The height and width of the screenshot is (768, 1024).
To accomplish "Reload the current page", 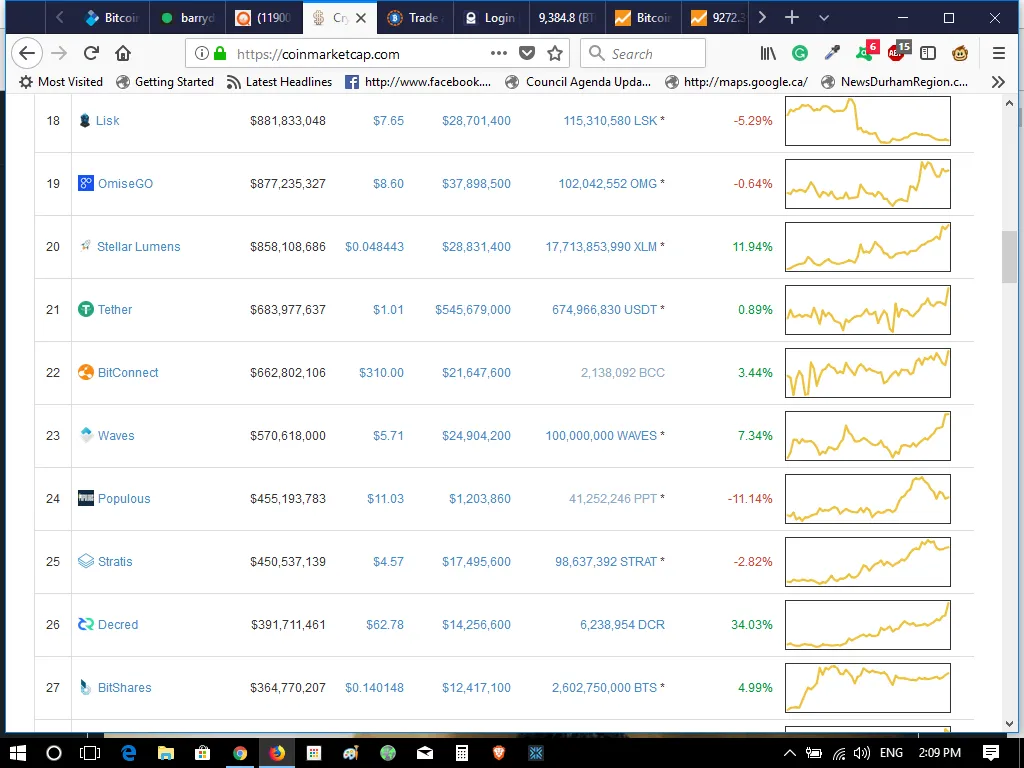I will click(91, 54).
